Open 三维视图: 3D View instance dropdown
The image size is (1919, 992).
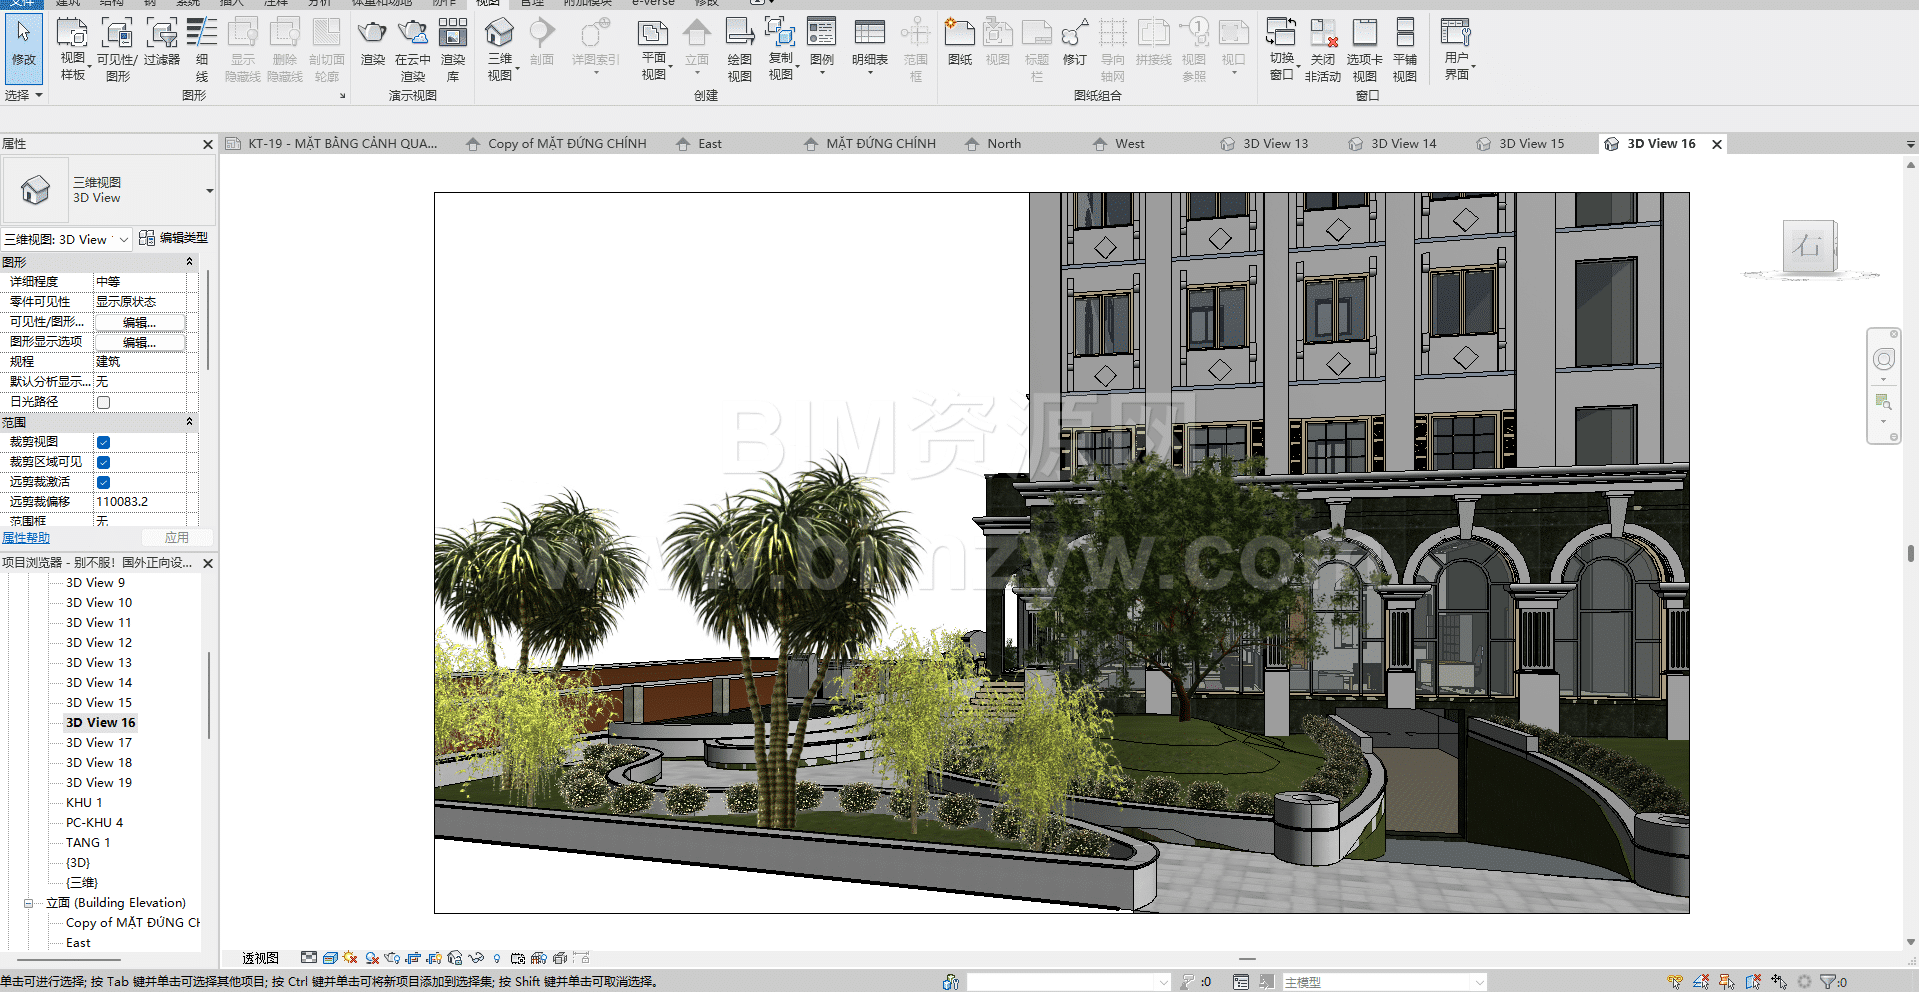click(123, 239)
